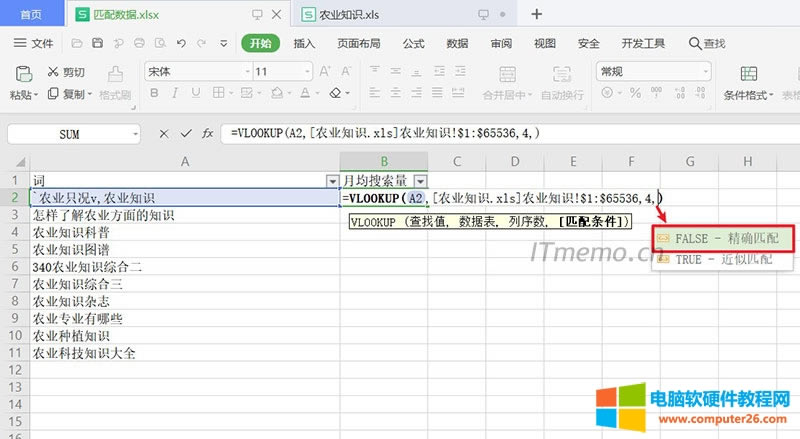This screenshot has height=439, width=800.
Task: Select FALSE - 精确匹配 option
Action: pos(723,238)
